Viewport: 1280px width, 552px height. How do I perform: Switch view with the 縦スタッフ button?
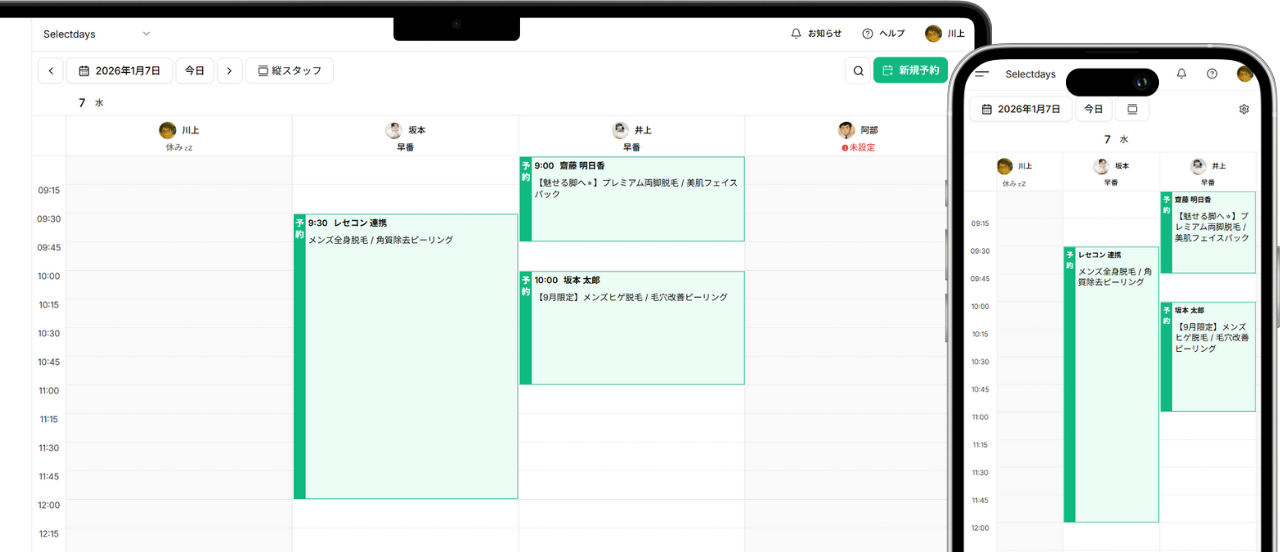(x=289, y=71)
